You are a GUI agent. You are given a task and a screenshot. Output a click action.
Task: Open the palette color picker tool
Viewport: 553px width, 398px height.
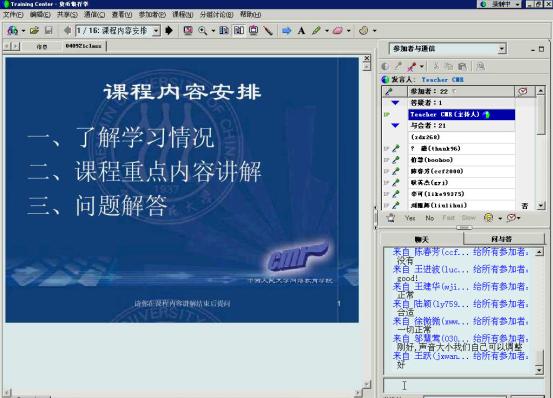[363, 31]
